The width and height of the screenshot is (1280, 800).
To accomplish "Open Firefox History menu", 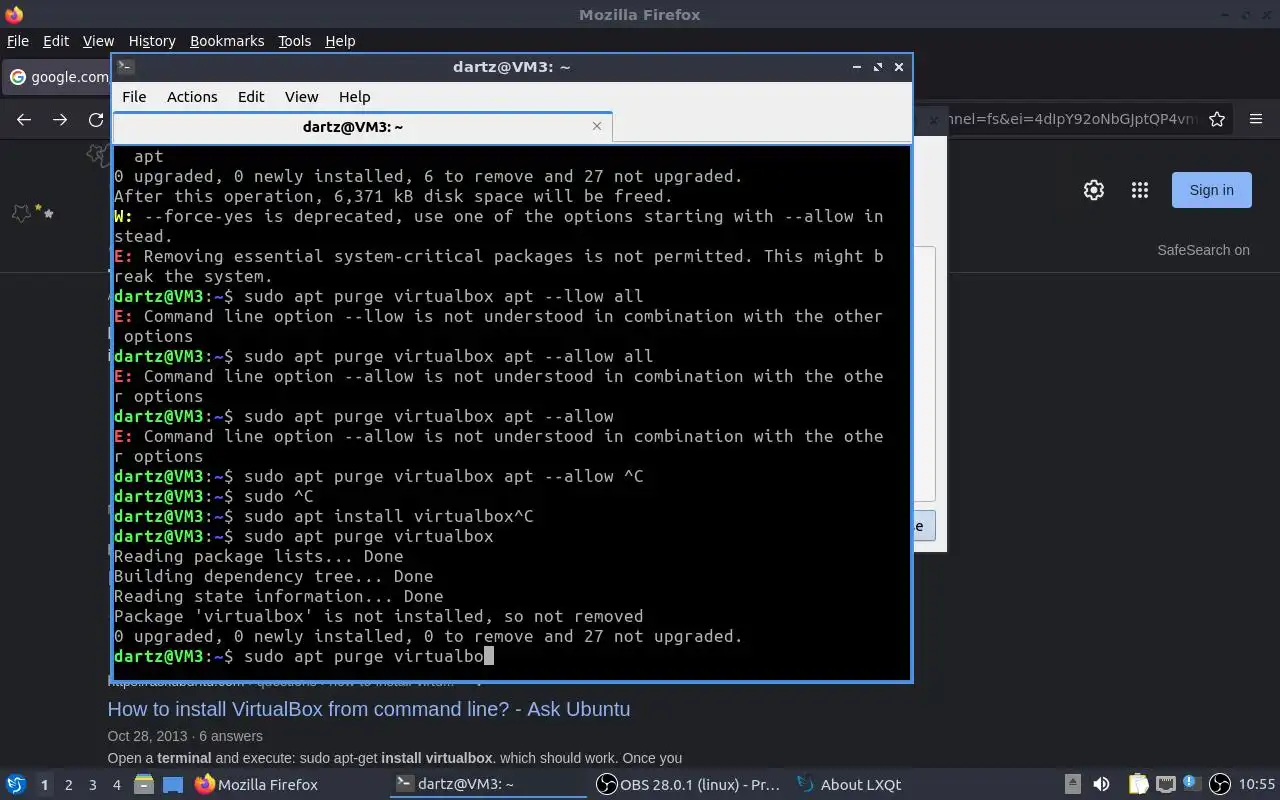I will [152, 41].
